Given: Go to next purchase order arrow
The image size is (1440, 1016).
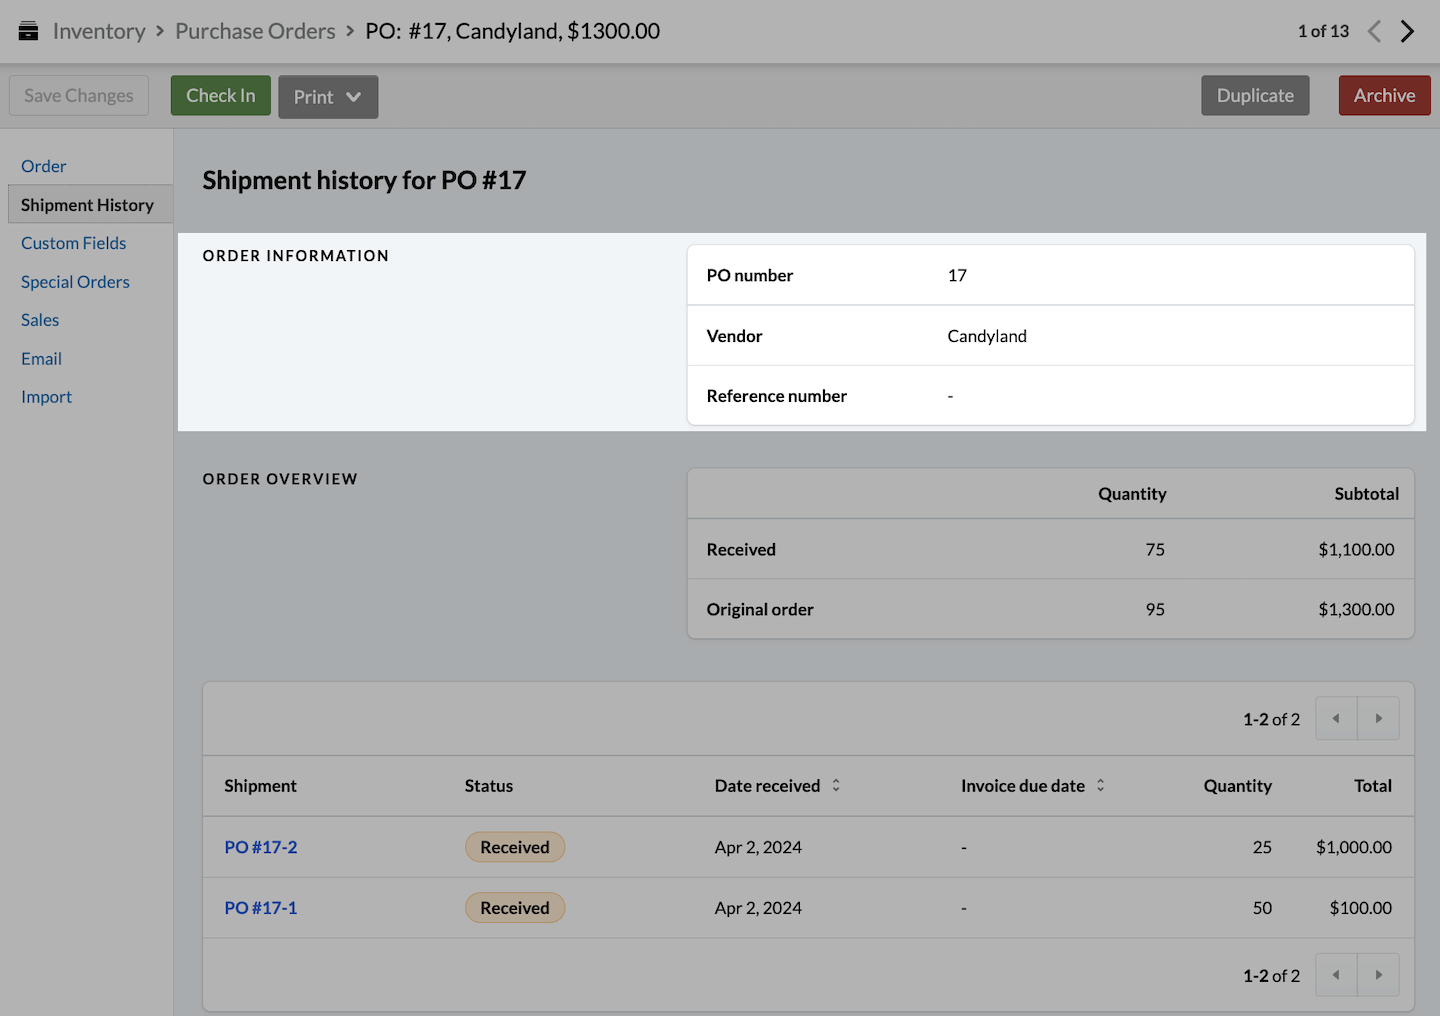Looking at the screenshot, I should coord(1407,31).
